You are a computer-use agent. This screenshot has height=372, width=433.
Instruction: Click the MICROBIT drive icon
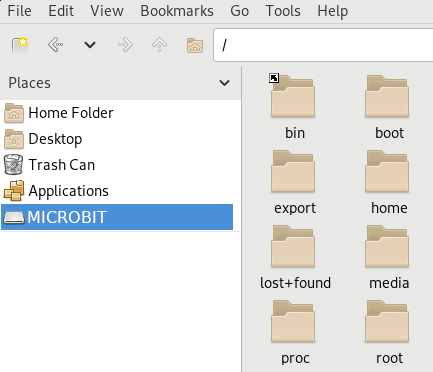(x=14, y=218)
